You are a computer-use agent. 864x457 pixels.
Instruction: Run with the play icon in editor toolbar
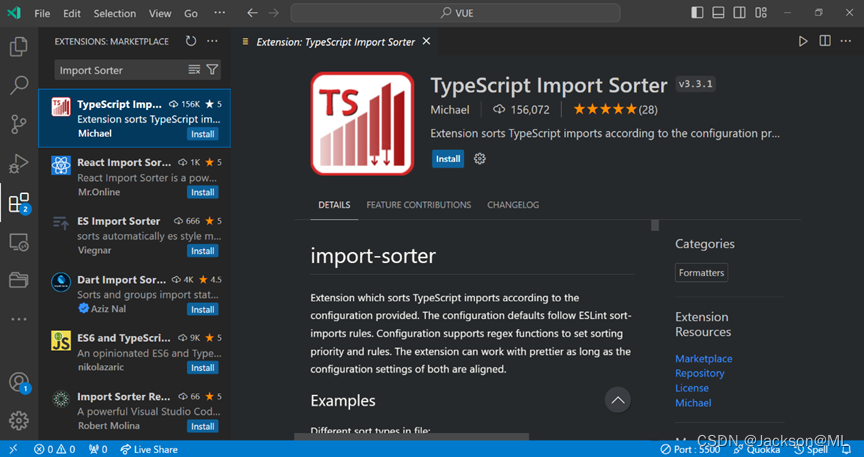point(803,41)
